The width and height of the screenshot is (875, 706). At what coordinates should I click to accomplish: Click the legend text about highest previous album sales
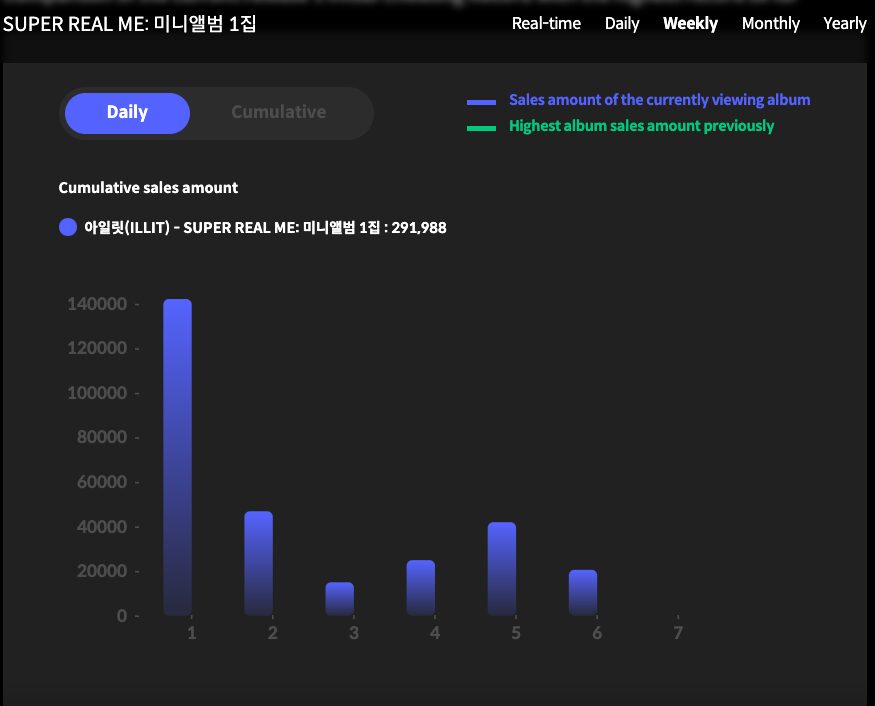(640, 125)
